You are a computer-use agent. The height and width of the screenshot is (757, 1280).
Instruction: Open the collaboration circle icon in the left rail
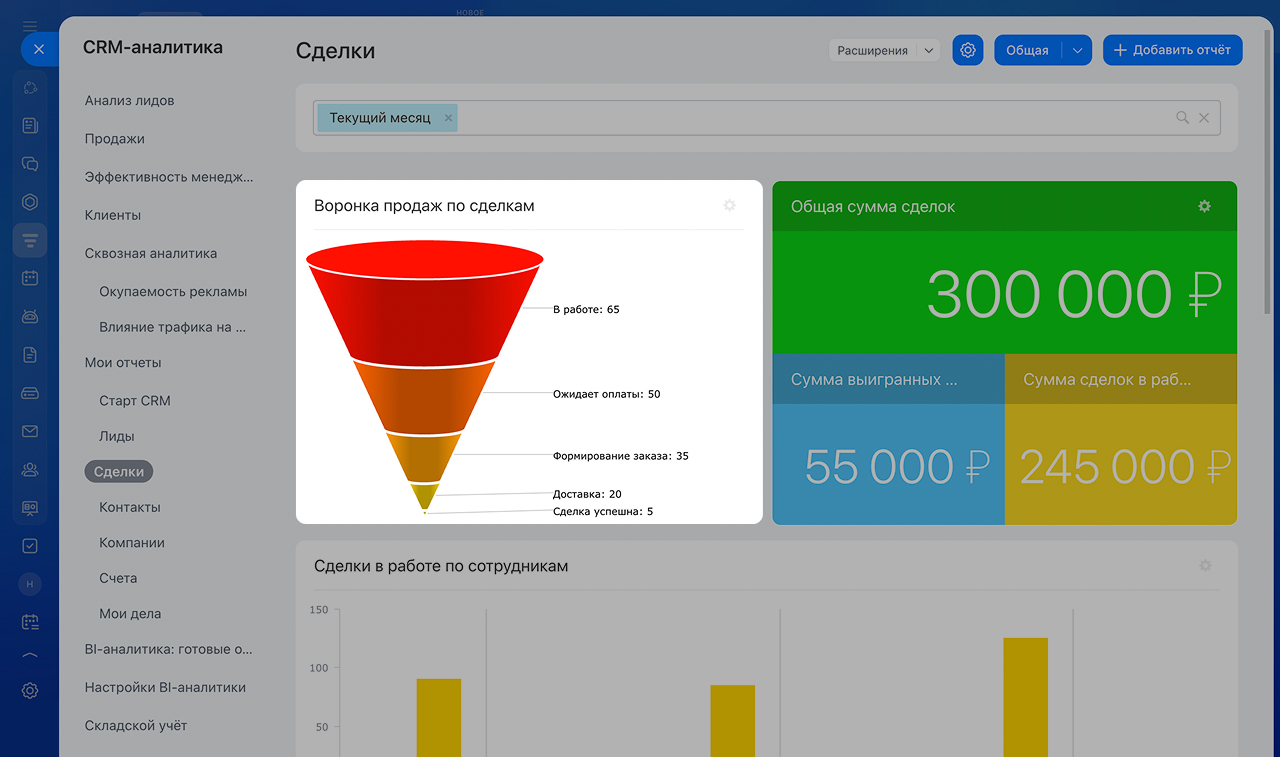tap(30, 88)
